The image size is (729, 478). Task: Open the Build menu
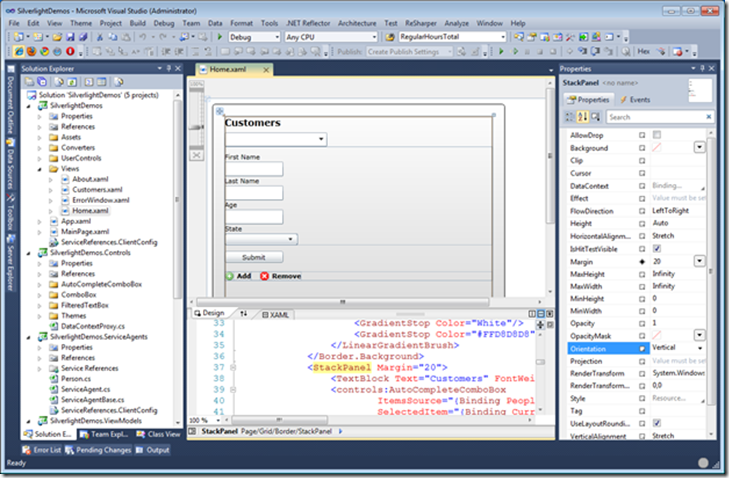click(137, 23)
